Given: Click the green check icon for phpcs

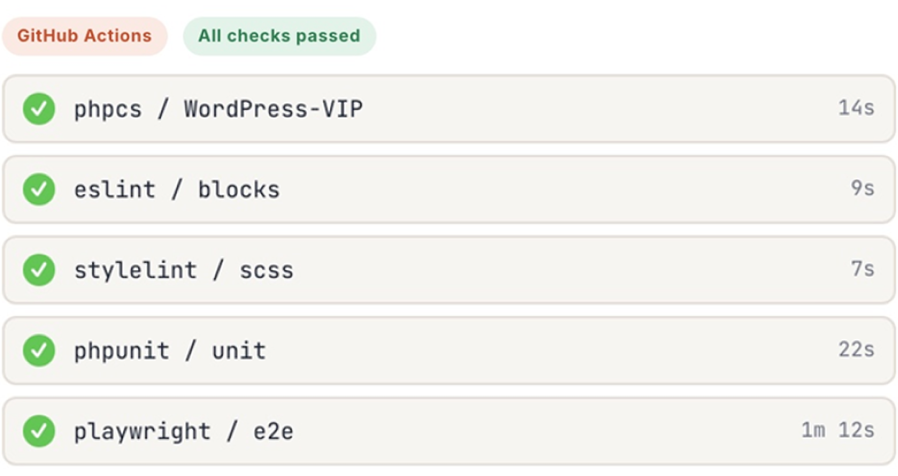Looking at the screenshot, I should pos(39,109).
